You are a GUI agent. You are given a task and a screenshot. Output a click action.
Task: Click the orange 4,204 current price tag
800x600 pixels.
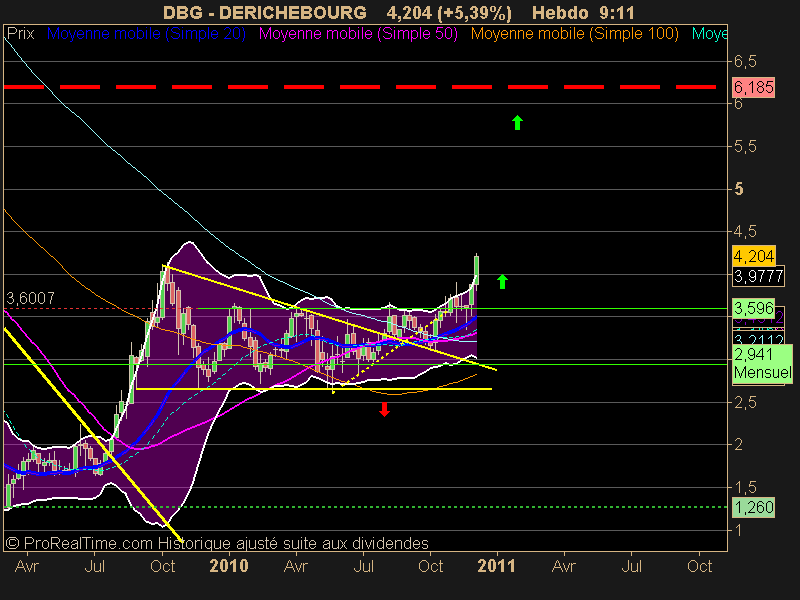[754, 256]
